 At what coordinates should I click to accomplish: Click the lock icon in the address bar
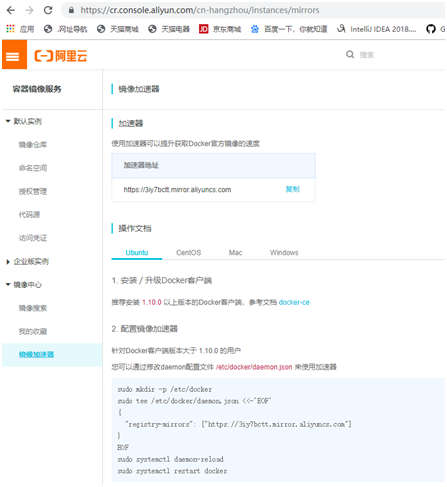pyautogui.click(x=71, y=10)
